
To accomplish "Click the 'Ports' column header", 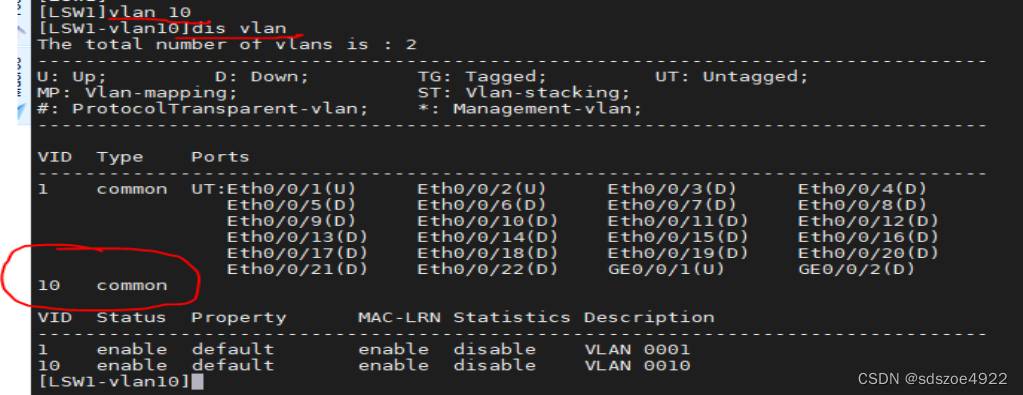I will (220, 157).
